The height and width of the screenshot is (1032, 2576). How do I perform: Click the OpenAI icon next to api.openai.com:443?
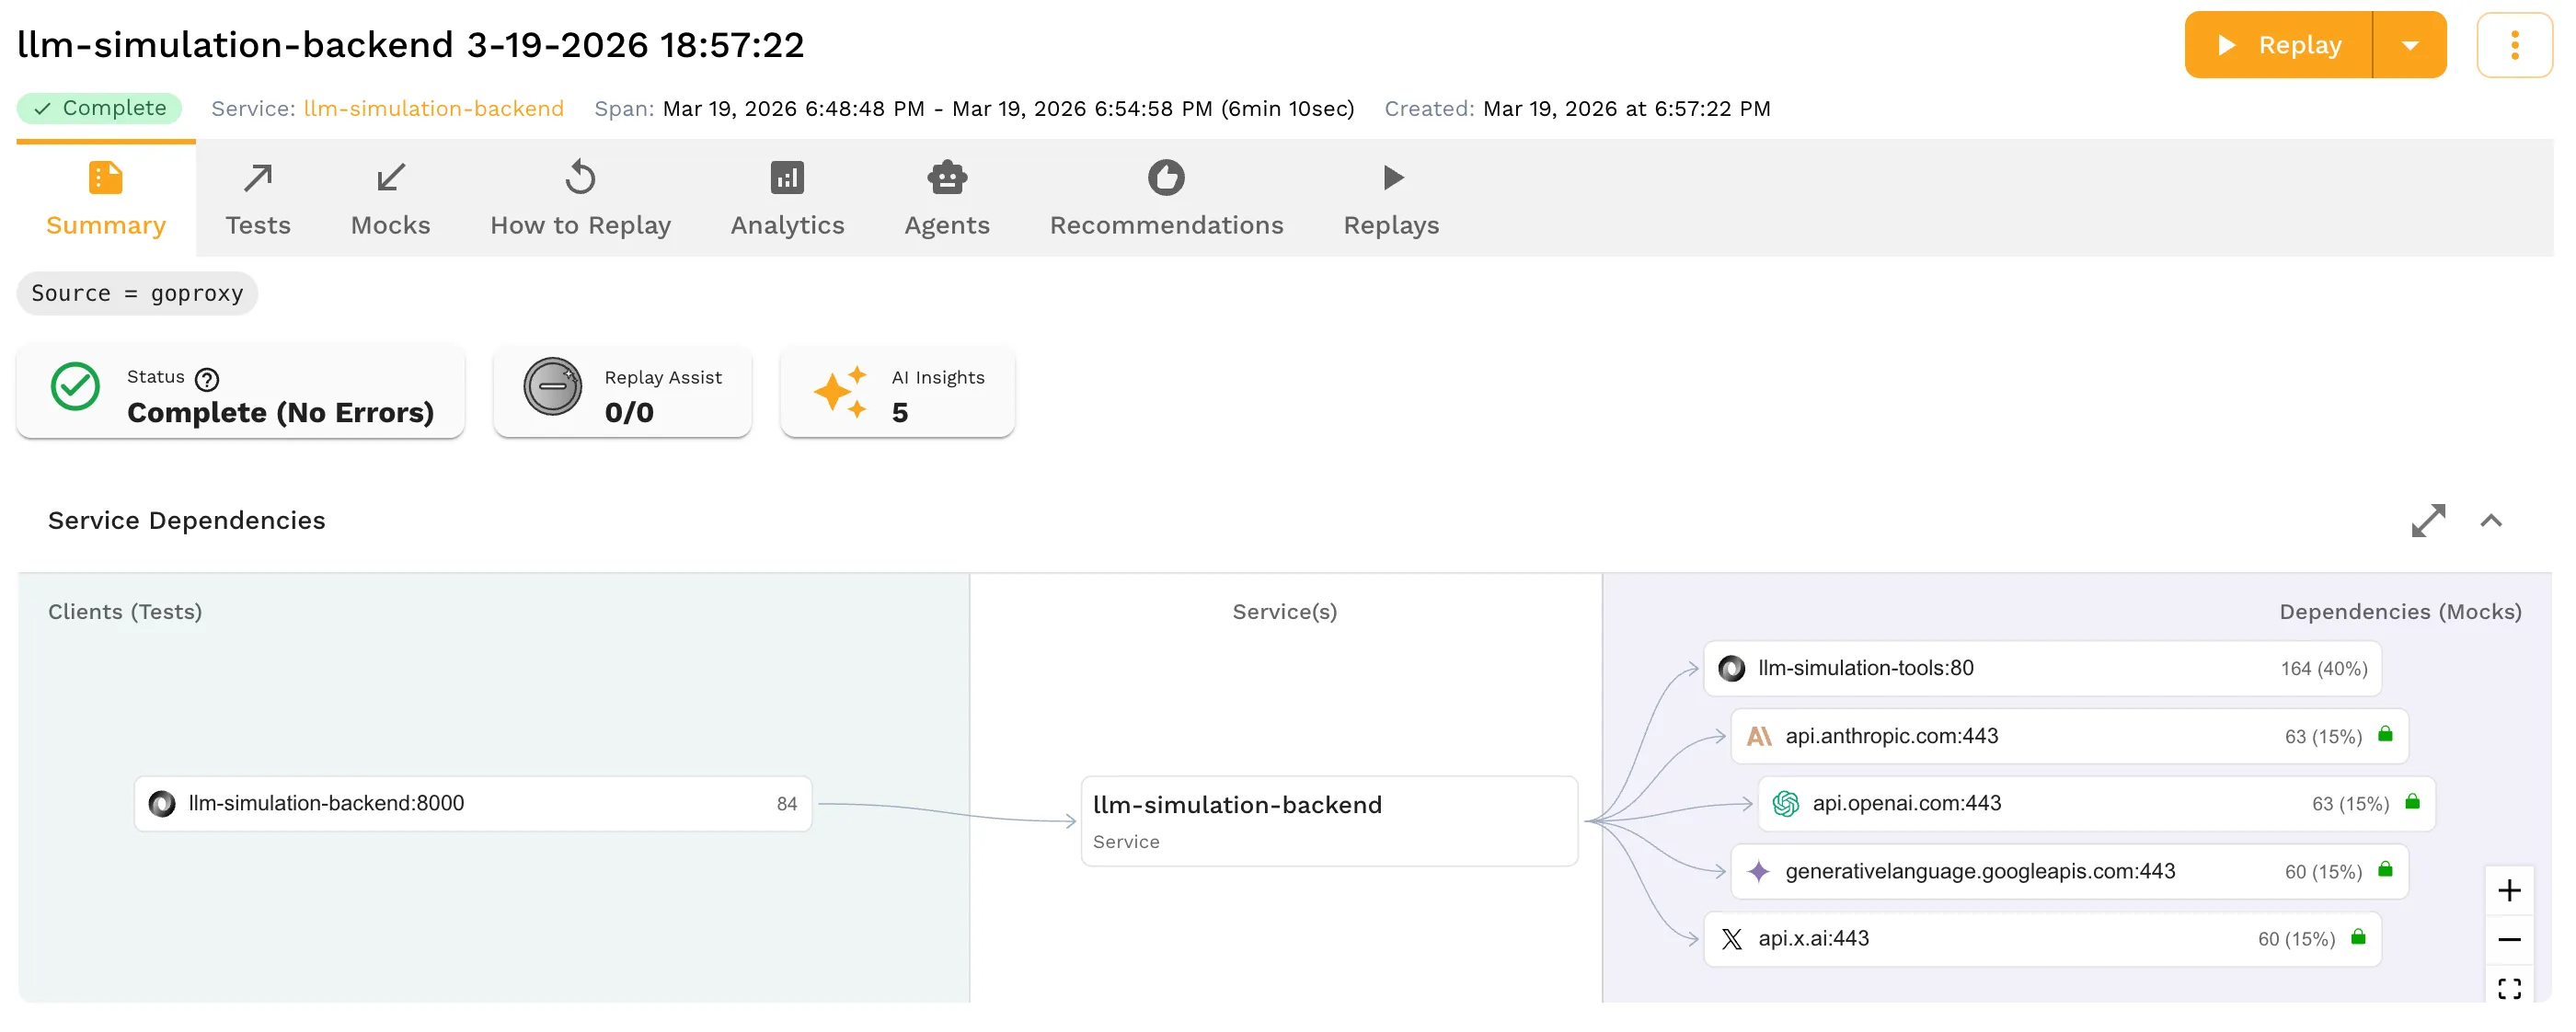point(1787,802)
